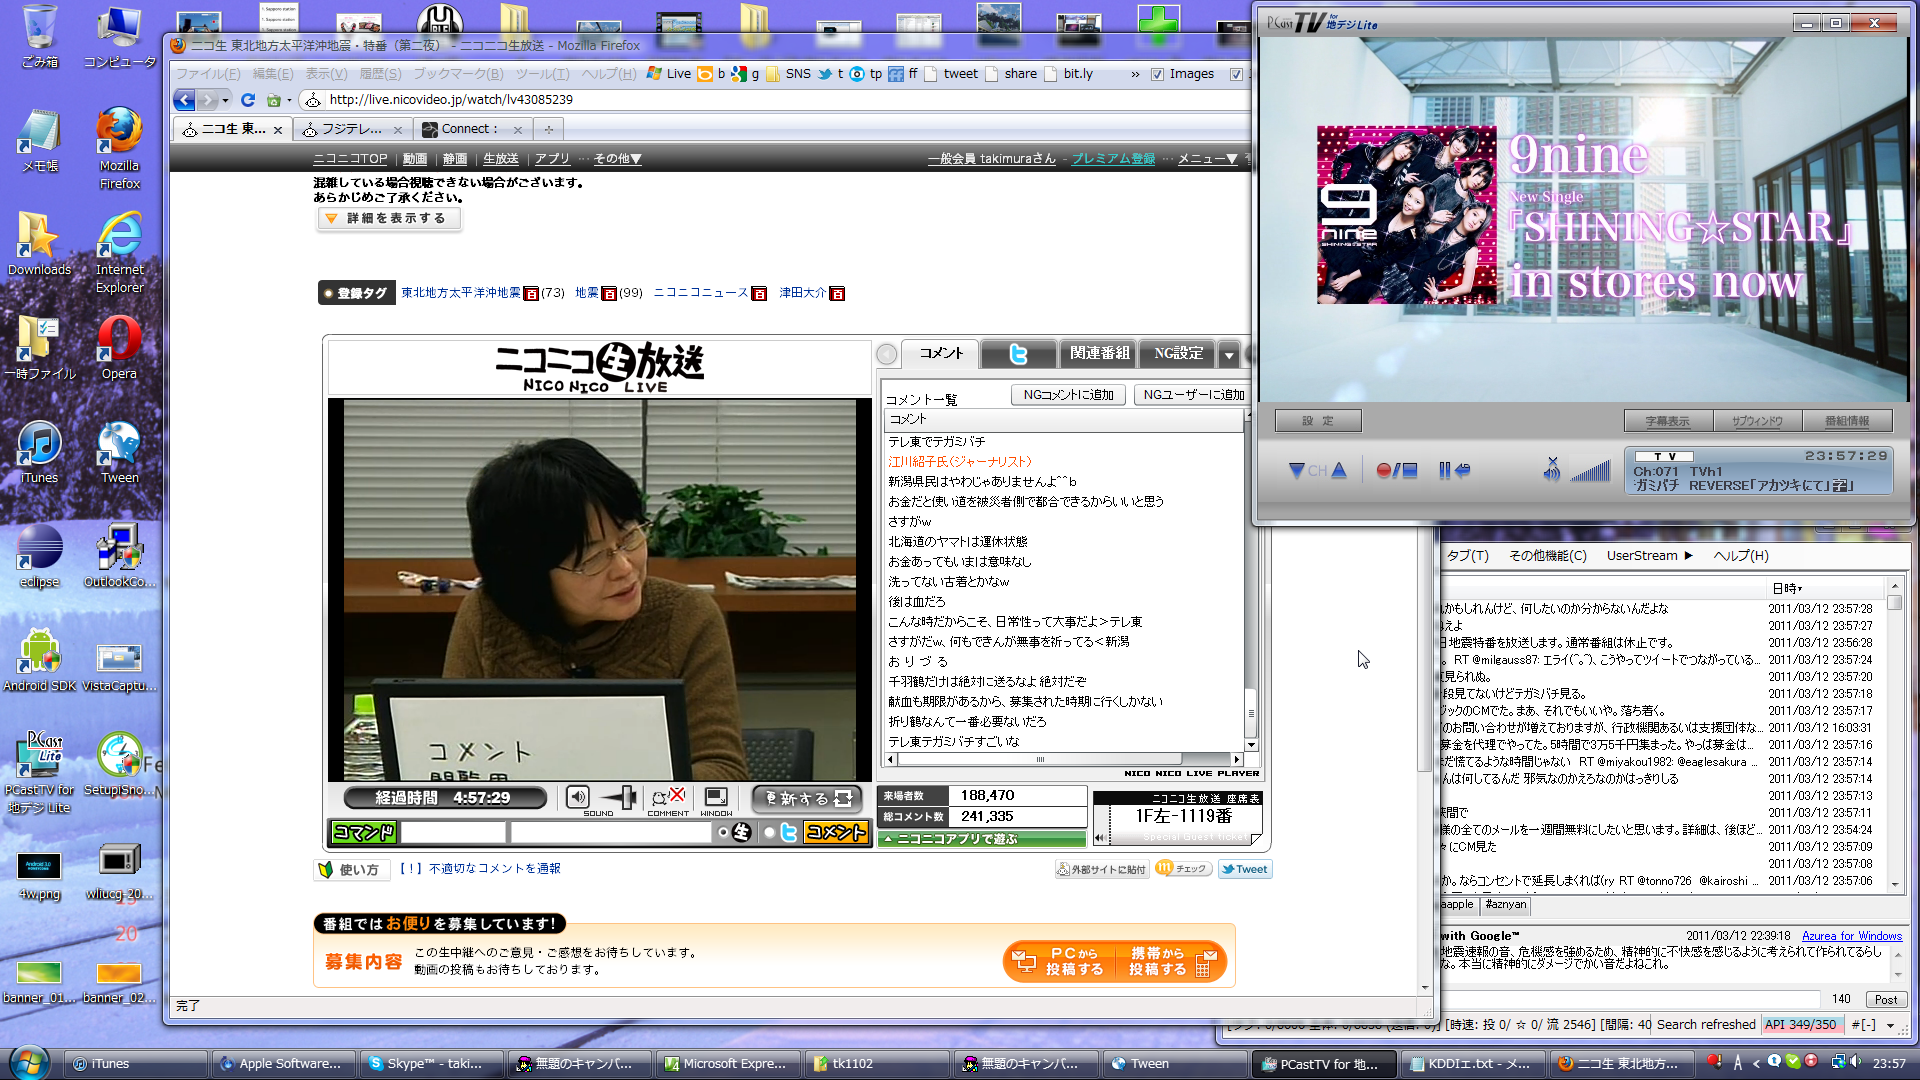Click Tweet button below player
This screenshot has height=1080, width=1920.
[1244, 869]
